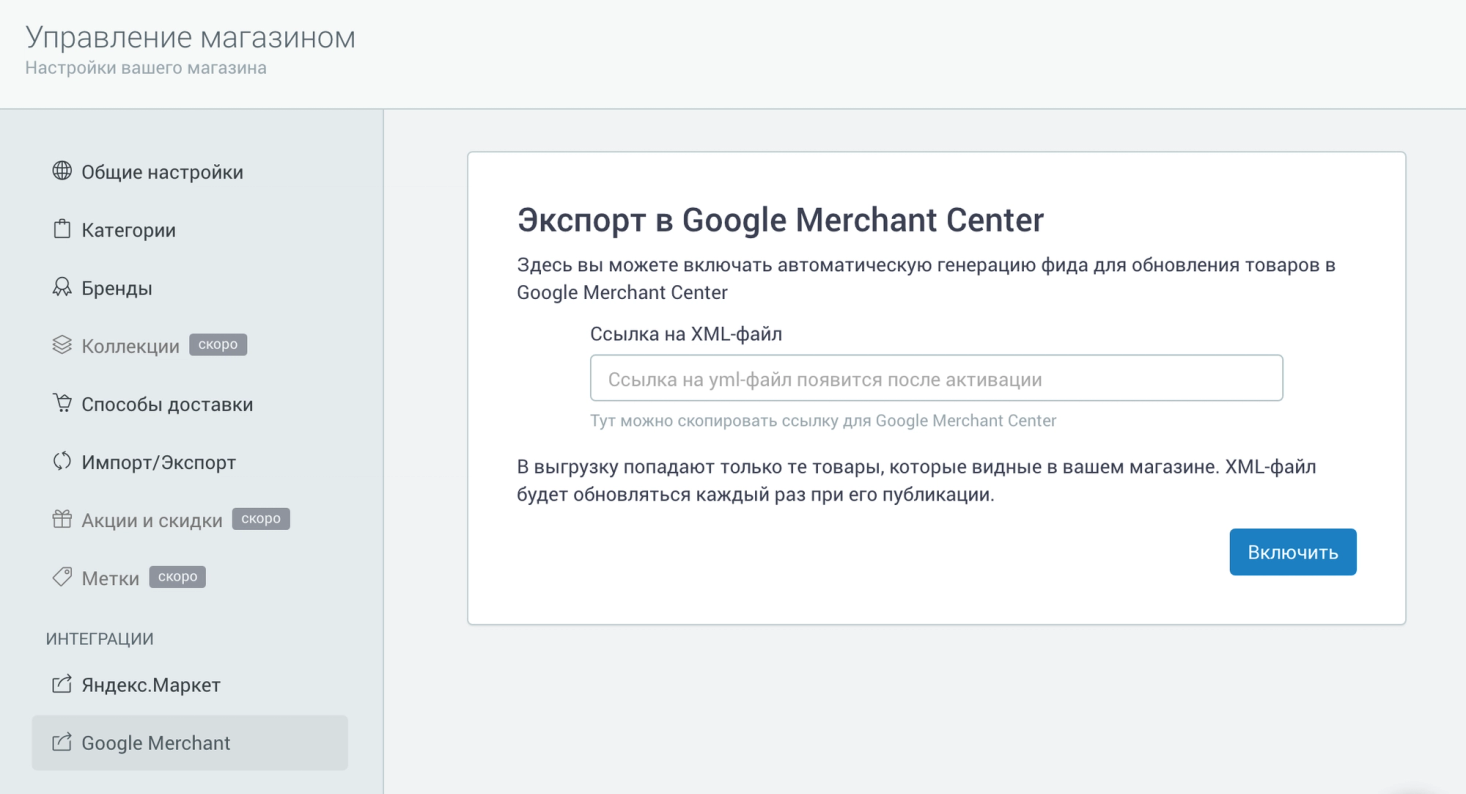Click the скоро badge next to Коллекции
Screen dimensions: 1466x794
[x=218, y=345]
